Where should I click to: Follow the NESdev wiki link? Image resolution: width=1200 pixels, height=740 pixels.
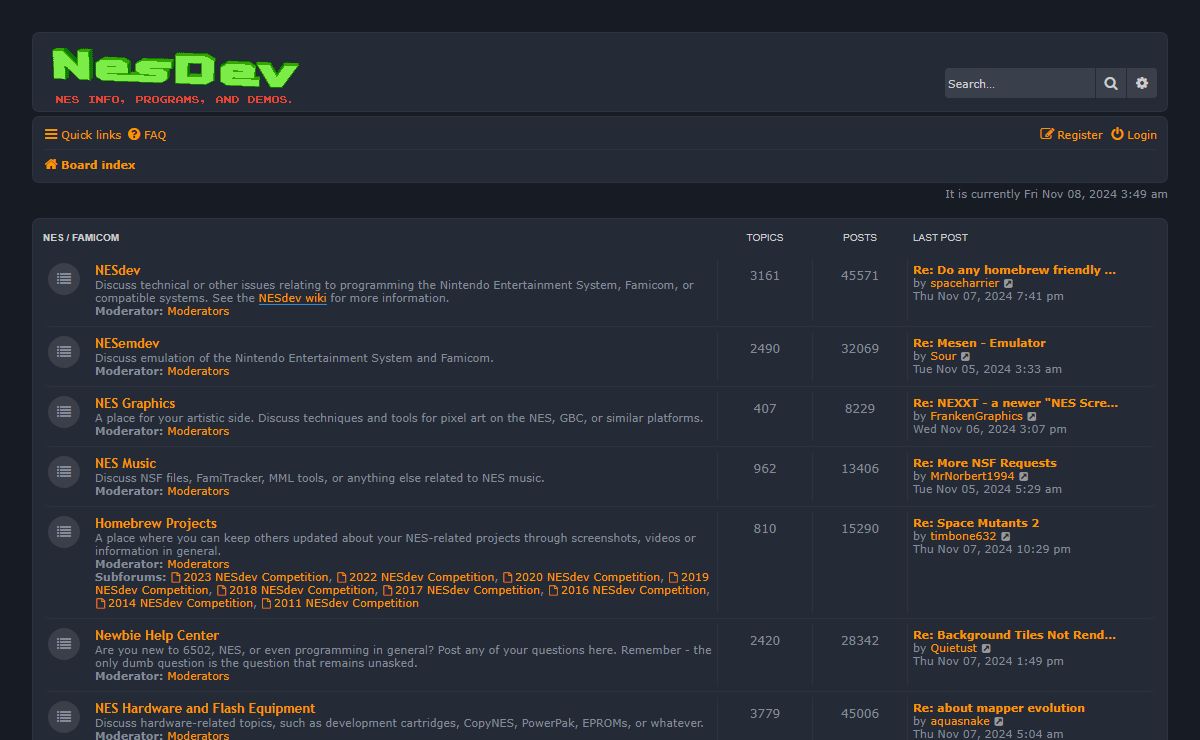click(x=293, y=298)
